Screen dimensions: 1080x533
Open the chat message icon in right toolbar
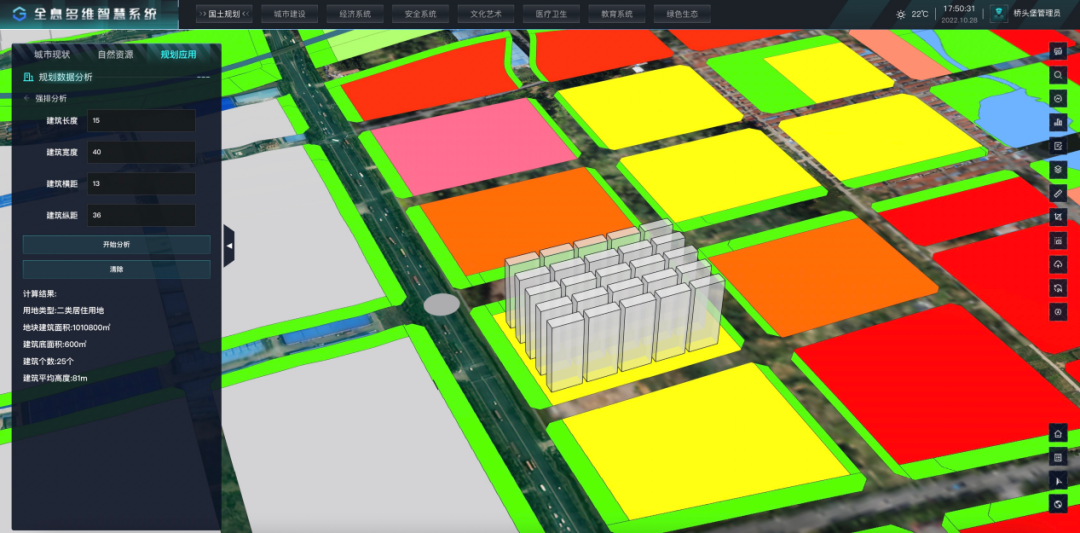(x=1058, y=51)
